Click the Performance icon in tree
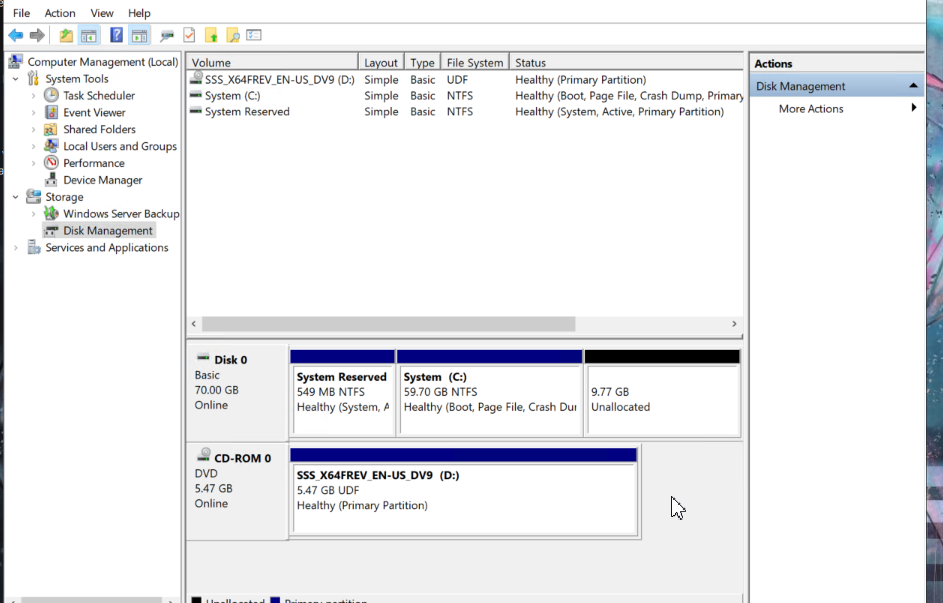 click(x=52, y=162)
